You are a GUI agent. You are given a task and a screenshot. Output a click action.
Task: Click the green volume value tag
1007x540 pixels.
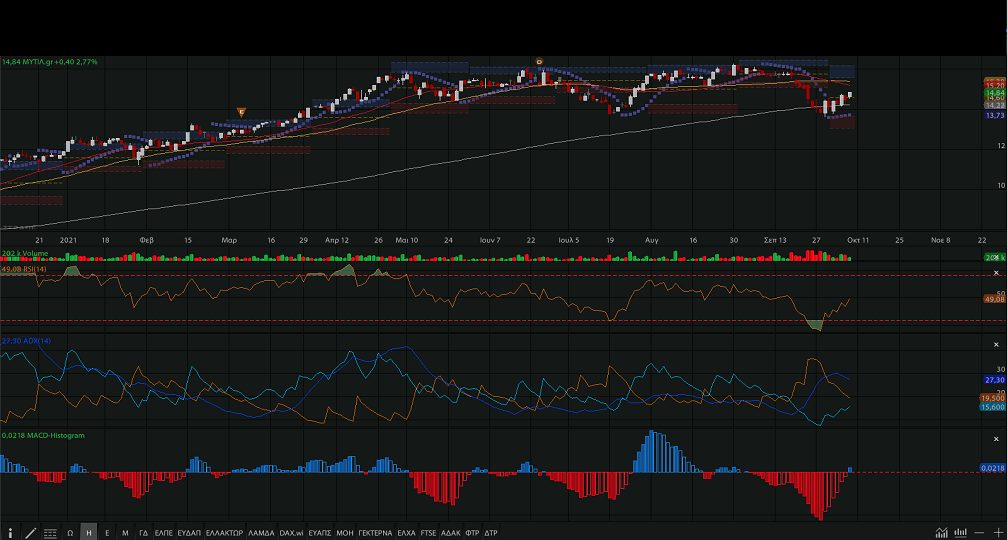click(995, 257)
